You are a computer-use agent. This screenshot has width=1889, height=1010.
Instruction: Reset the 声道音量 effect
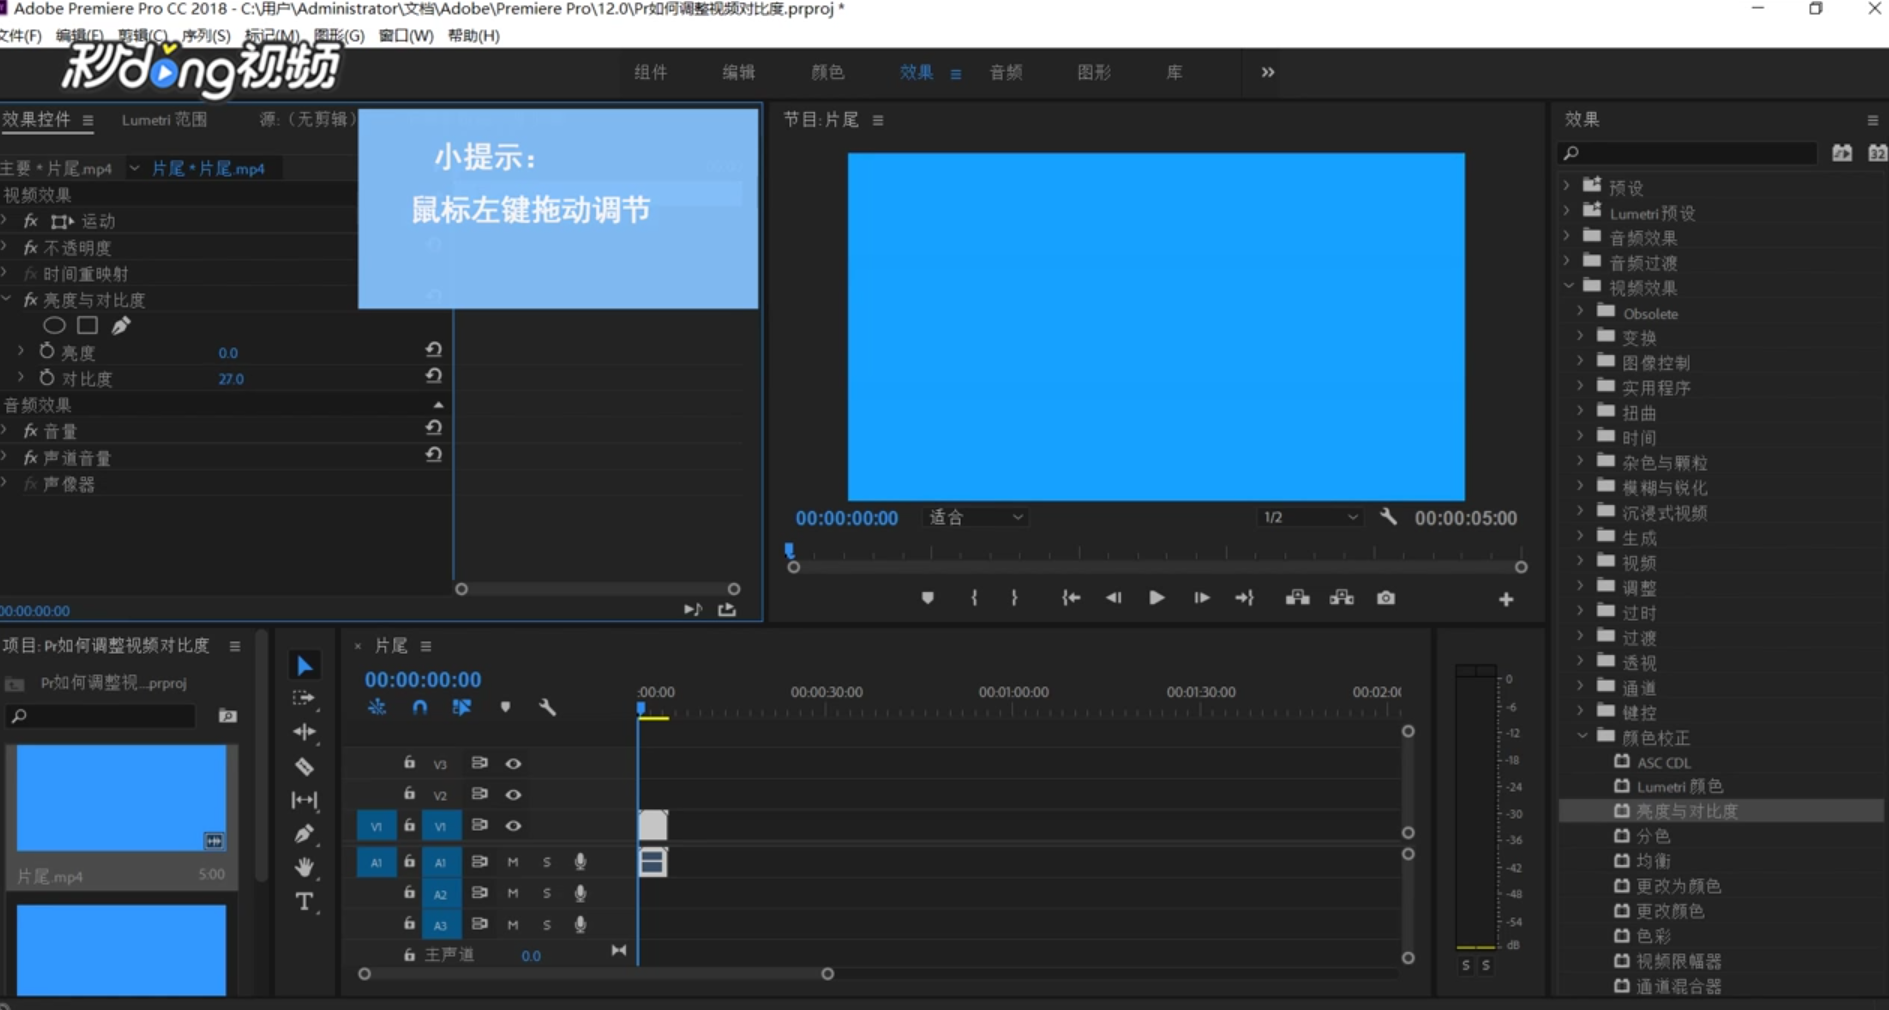433,455
